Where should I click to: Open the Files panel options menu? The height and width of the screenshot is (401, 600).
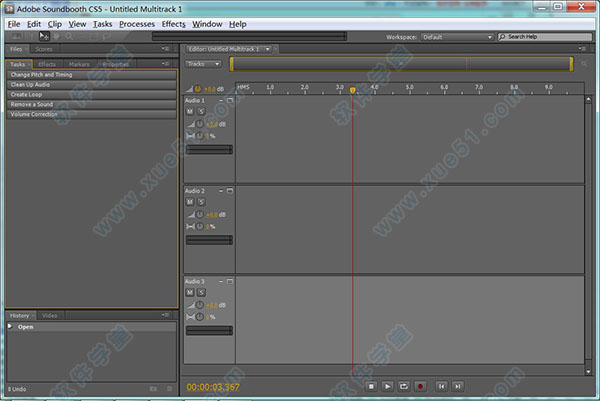[165, 49]
